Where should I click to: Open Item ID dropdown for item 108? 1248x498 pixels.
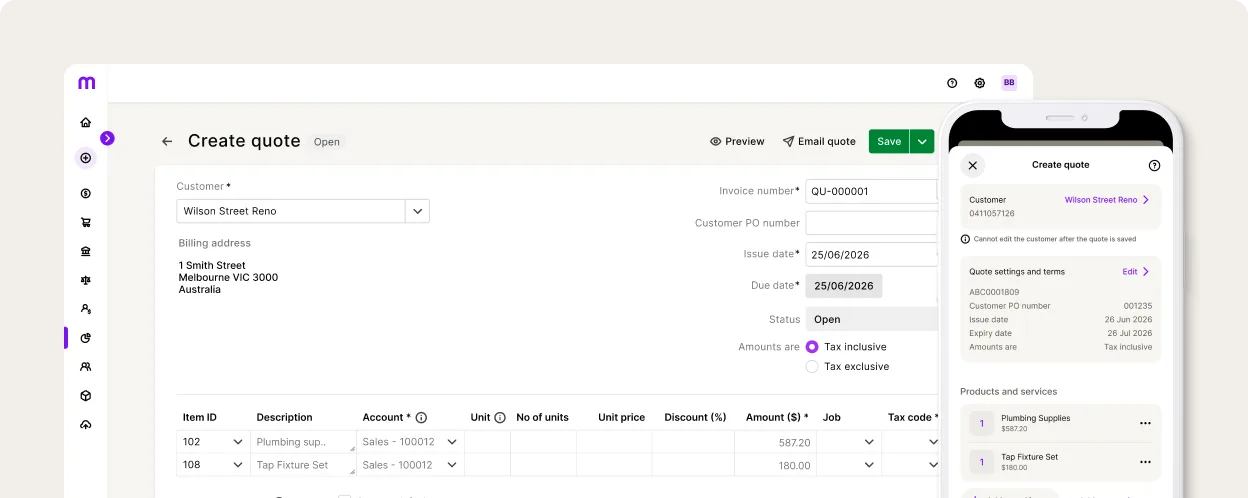pos(238,465)
